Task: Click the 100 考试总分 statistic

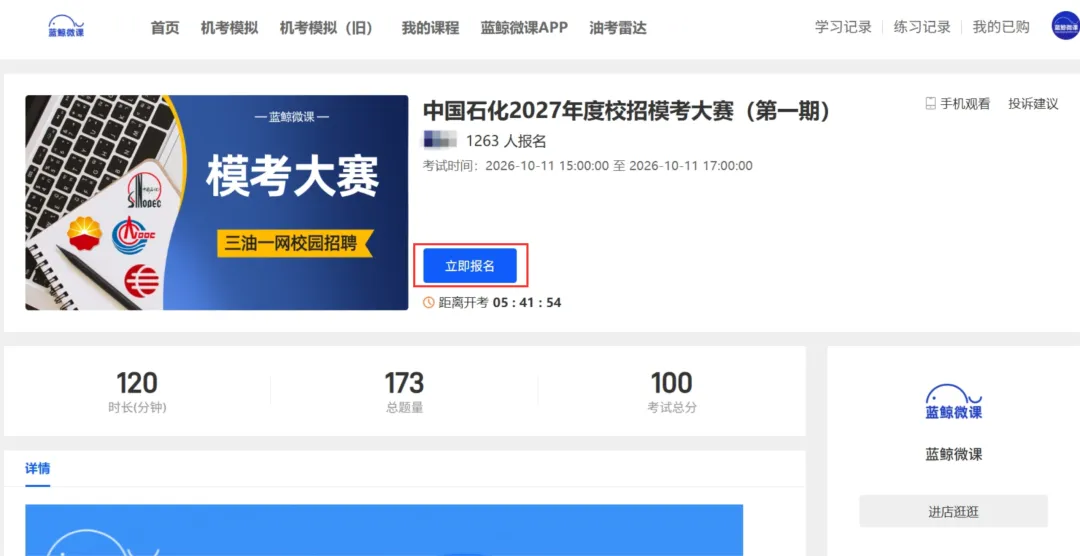Action: click(x=672, y=391)
